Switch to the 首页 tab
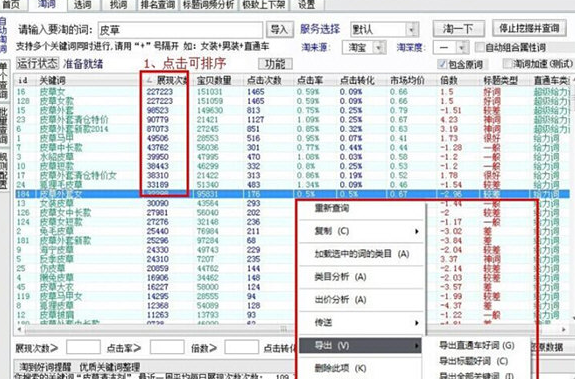Image resolution: width=575 pixels, height=379 pixels. tap(11, 5)
